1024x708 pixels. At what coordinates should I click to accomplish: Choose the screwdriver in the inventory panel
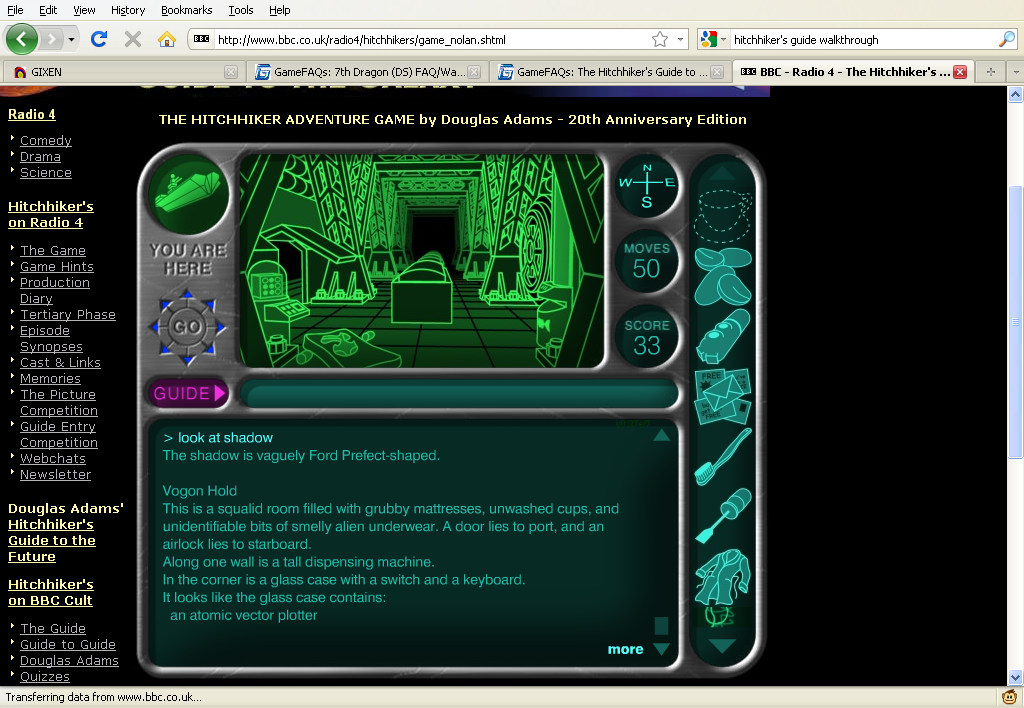coord(722,513)
